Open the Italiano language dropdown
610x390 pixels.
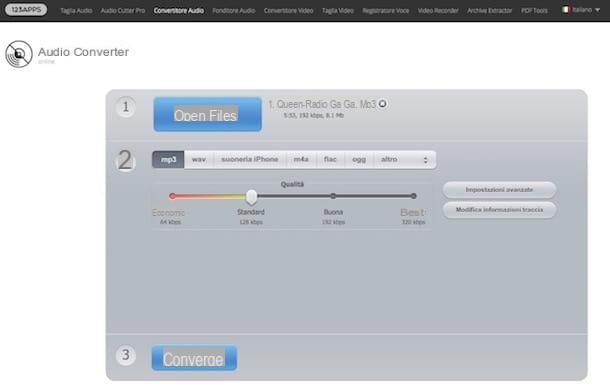[581, 10]
